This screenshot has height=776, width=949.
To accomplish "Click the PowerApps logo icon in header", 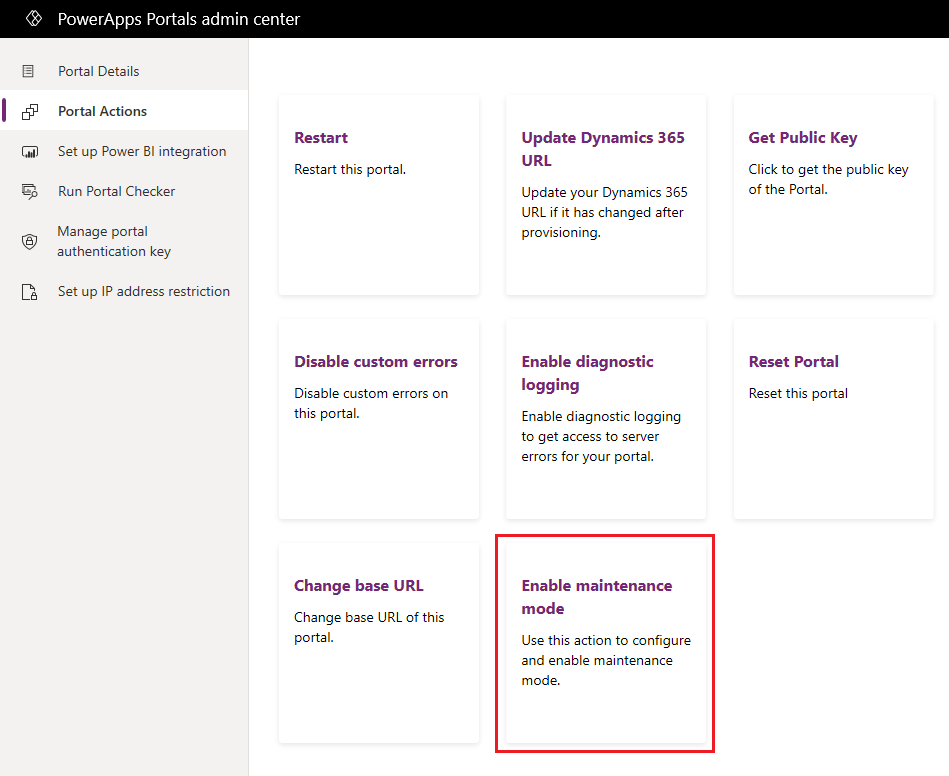I will pos(34,19).
